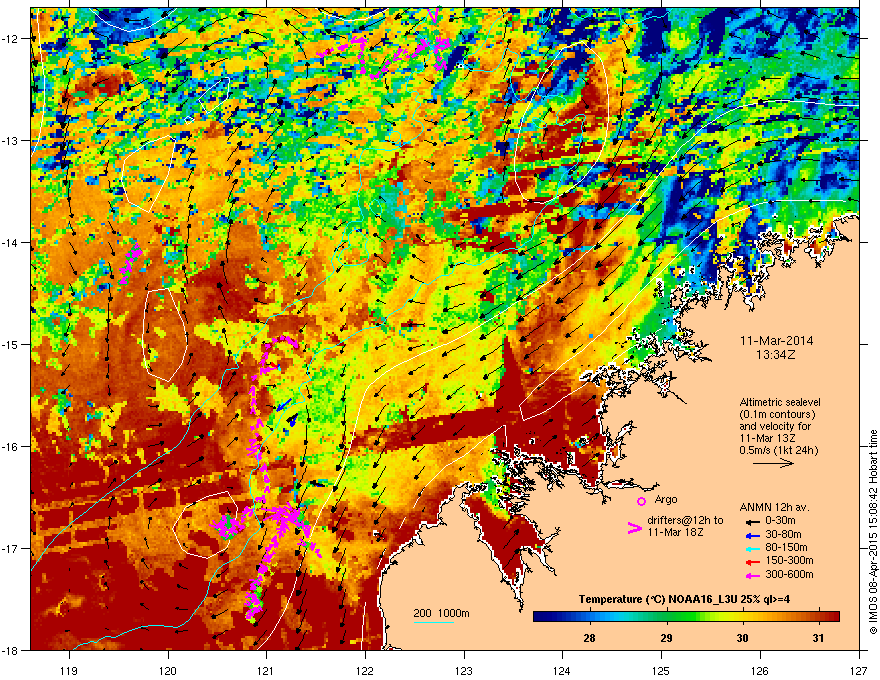Click the '29' color bar tick label
The image size is (880, 680).
click(666, 638)
